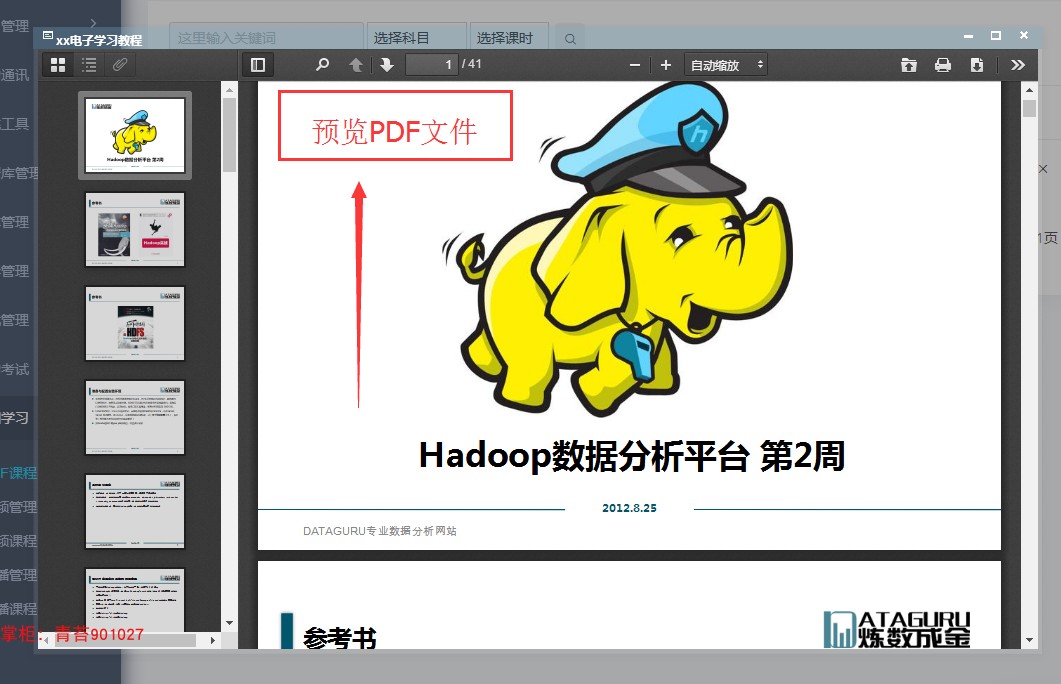Toggle the PDF viewer sidebar
This screenshot has height=684, width=1061.
258,65
